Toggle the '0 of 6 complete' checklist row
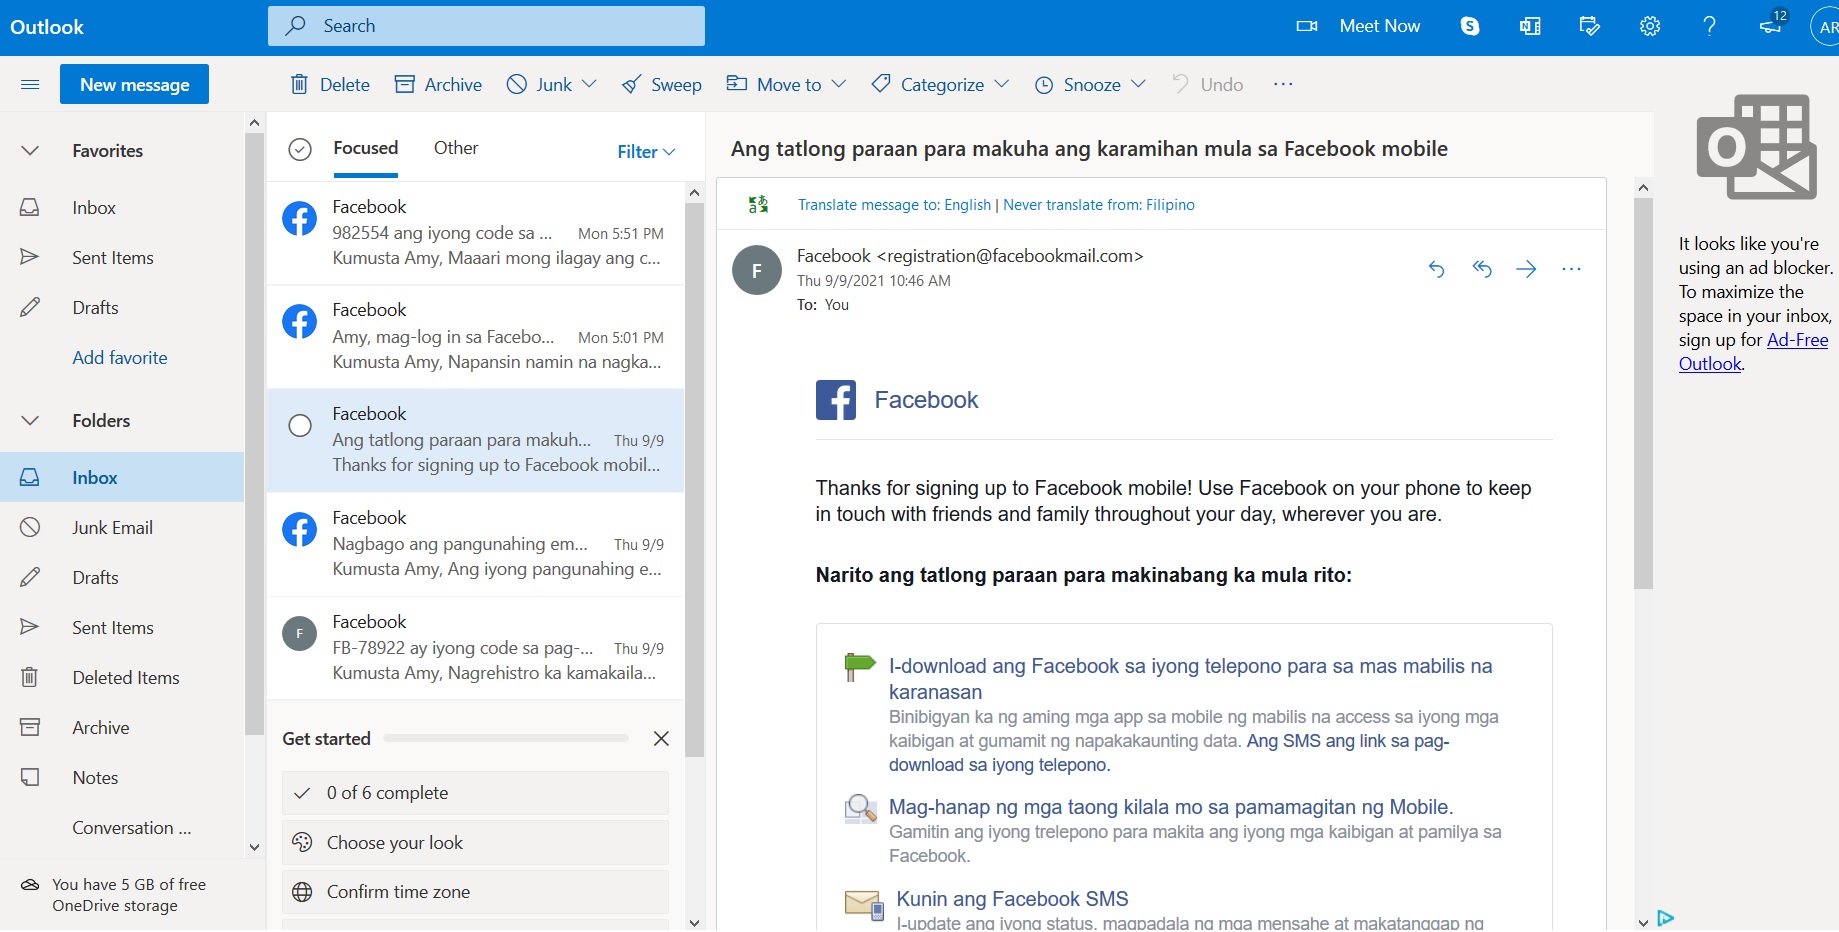The image size is (1839, 932). pos(475,793)
